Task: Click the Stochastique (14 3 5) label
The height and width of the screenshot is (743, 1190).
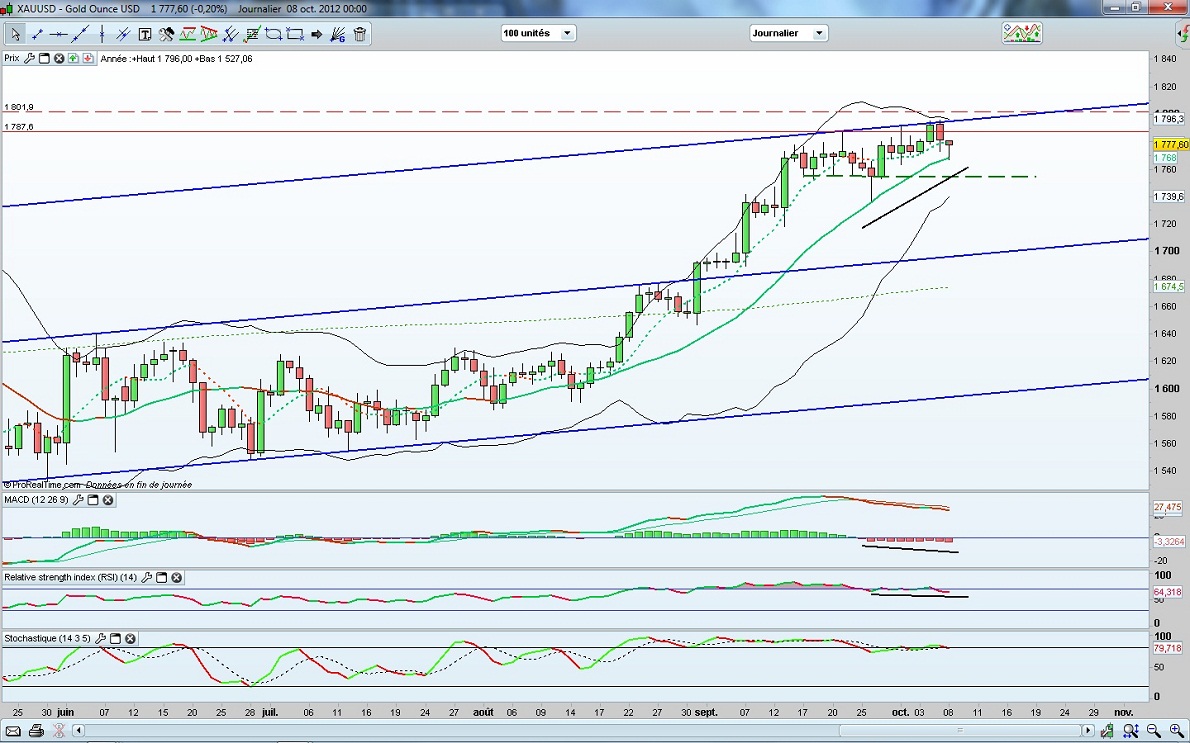Action: pos(47,638)
